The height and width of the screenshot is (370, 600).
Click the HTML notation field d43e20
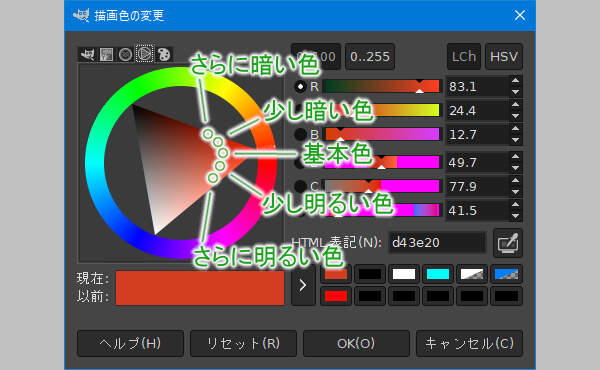point(437,243)
